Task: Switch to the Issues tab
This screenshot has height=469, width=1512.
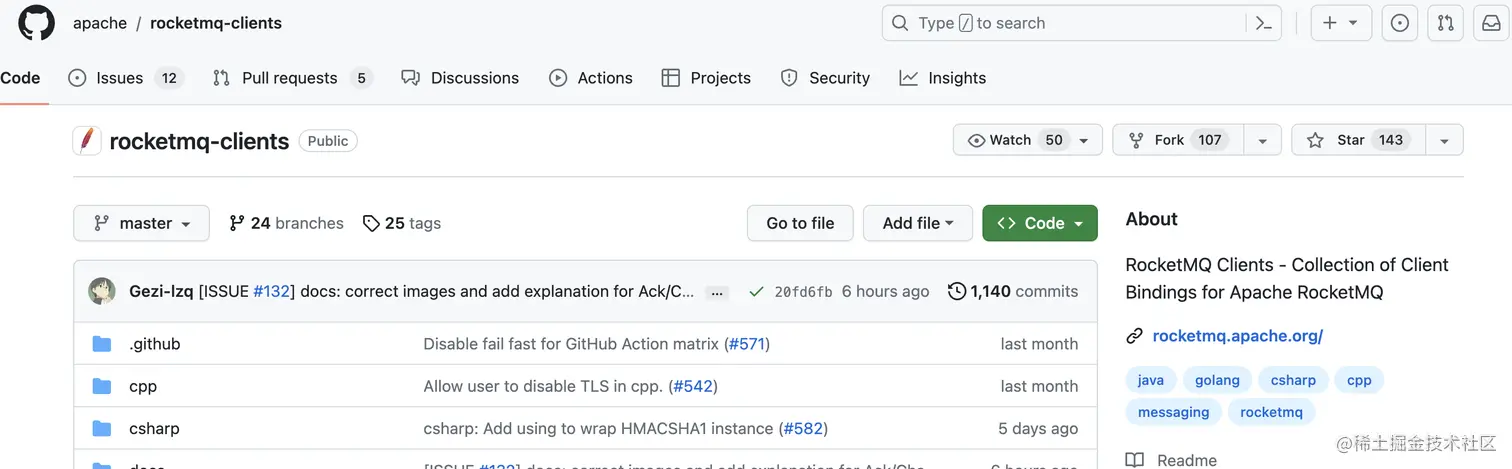Action: tap(120, 78)
